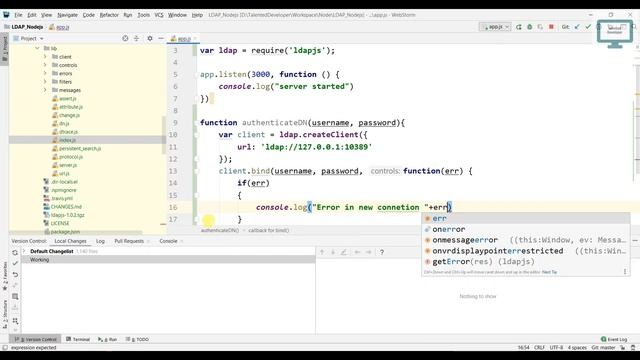Click the three-dot menu in autocomplete popup
Image resolution: width=640 pixels, height=360 pixels.
tap(624, 272)
